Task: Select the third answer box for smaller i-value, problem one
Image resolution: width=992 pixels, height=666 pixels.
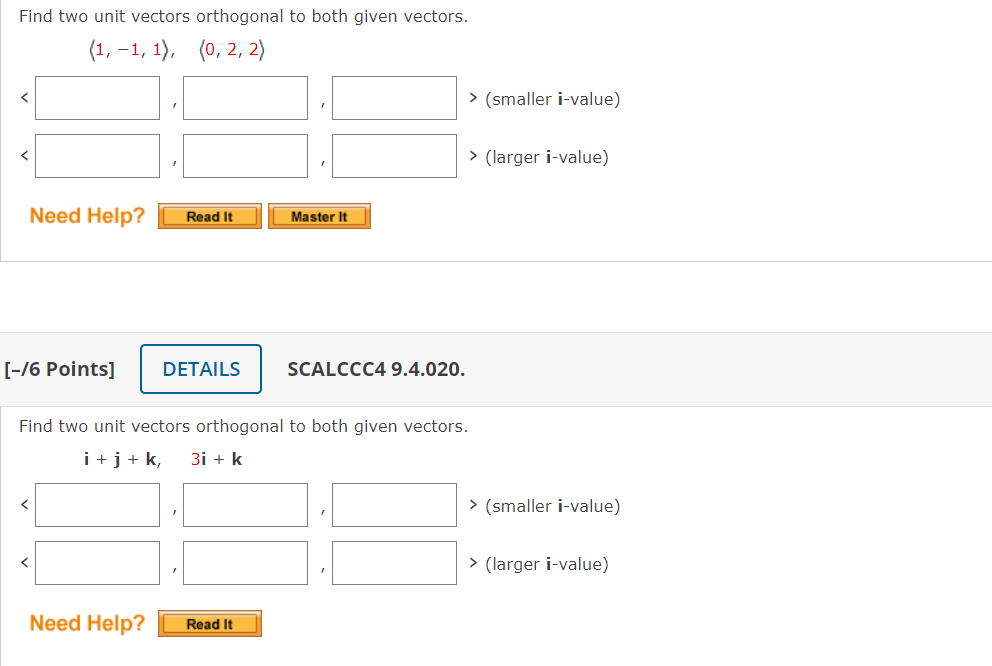Action: [x=393, y=97]
